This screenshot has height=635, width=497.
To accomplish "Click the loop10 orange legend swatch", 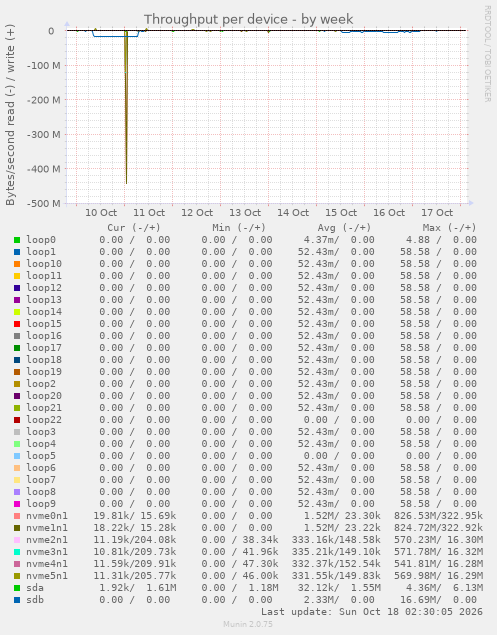I will tap(17, 264).
